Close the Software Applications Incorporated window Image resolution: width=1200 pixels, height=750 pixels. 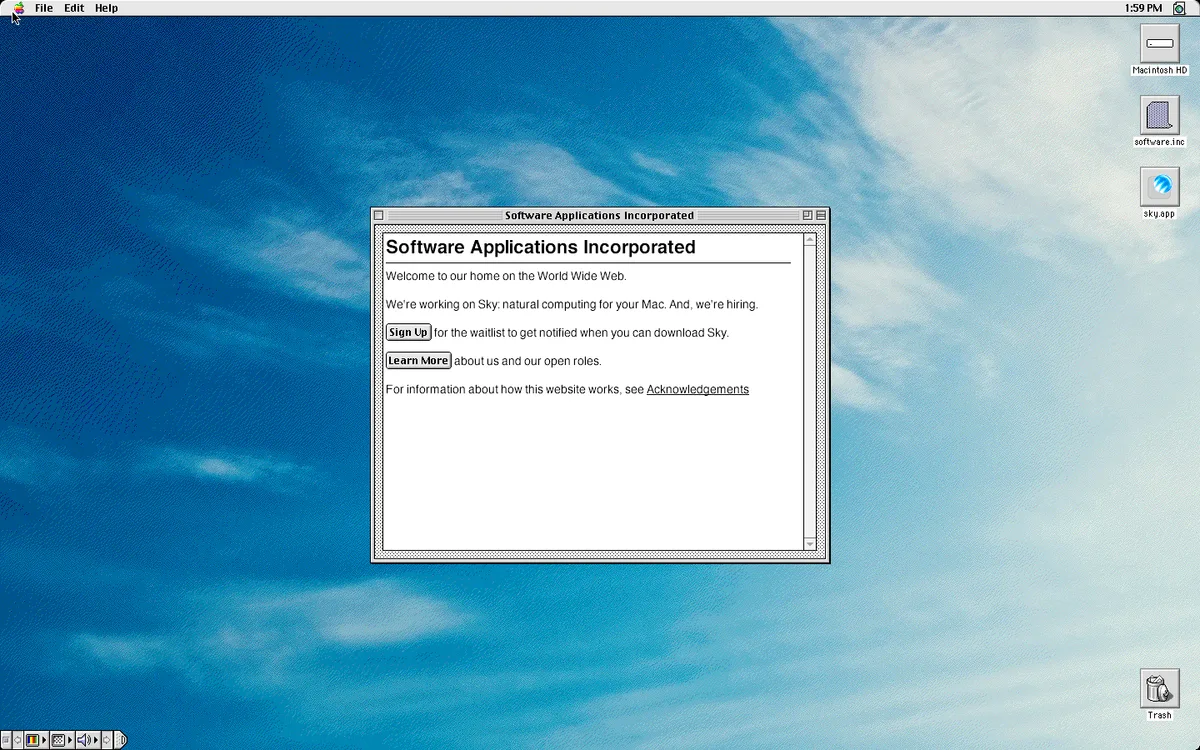[379, 215]
